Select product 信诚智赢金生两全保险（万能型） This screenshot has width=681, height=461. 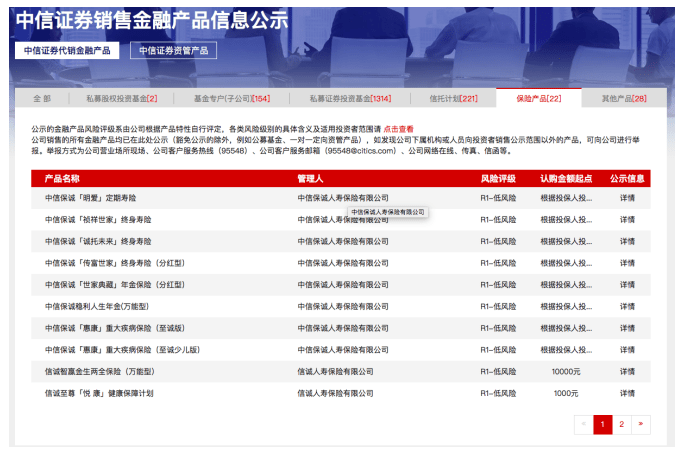(99, 372)
